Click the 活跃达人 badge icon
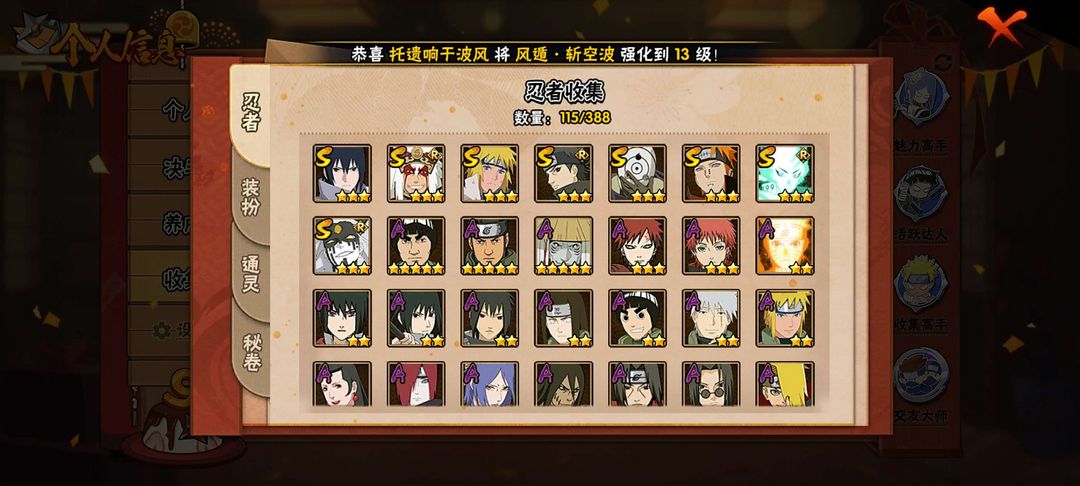This screenshot has height=486, width=1080. point(921,193)
